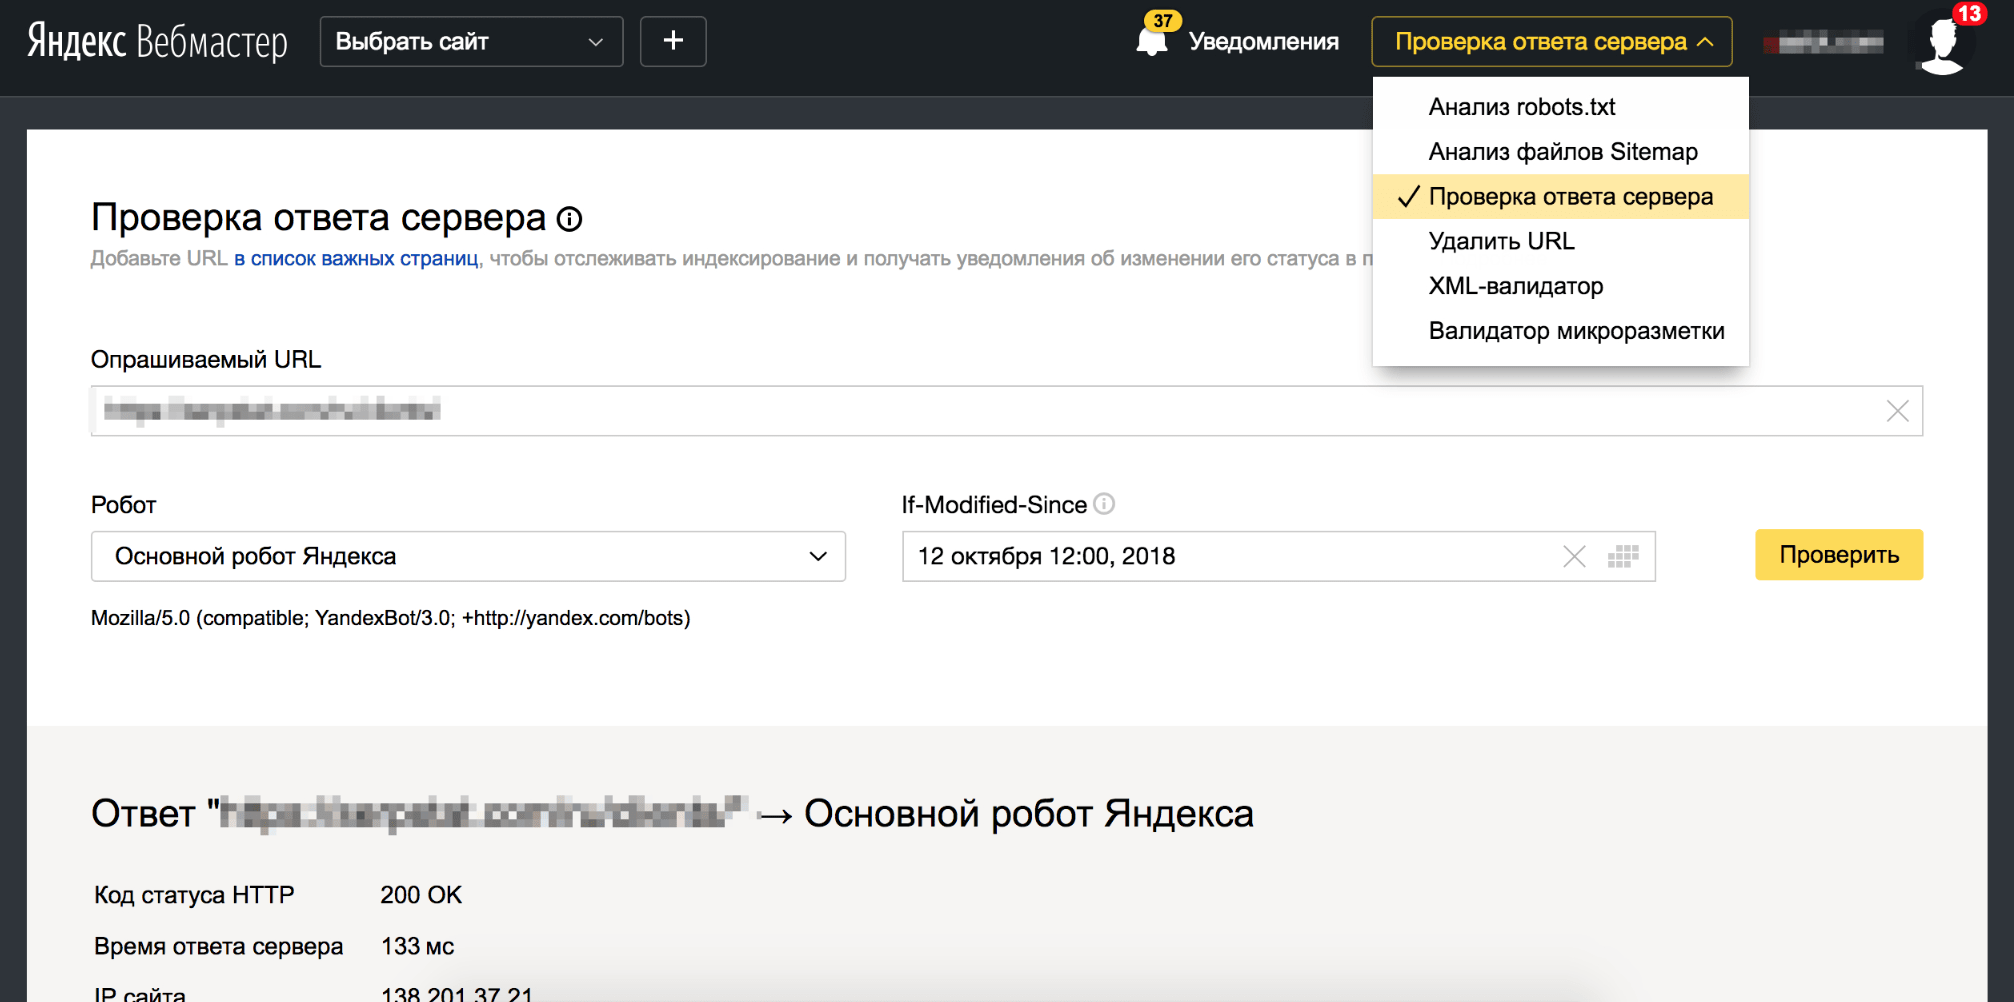Image resolution: width=2014 pixels, height=1002 pixels.
Task: Click the add site plus icon
Action: (x=672, y=41)
